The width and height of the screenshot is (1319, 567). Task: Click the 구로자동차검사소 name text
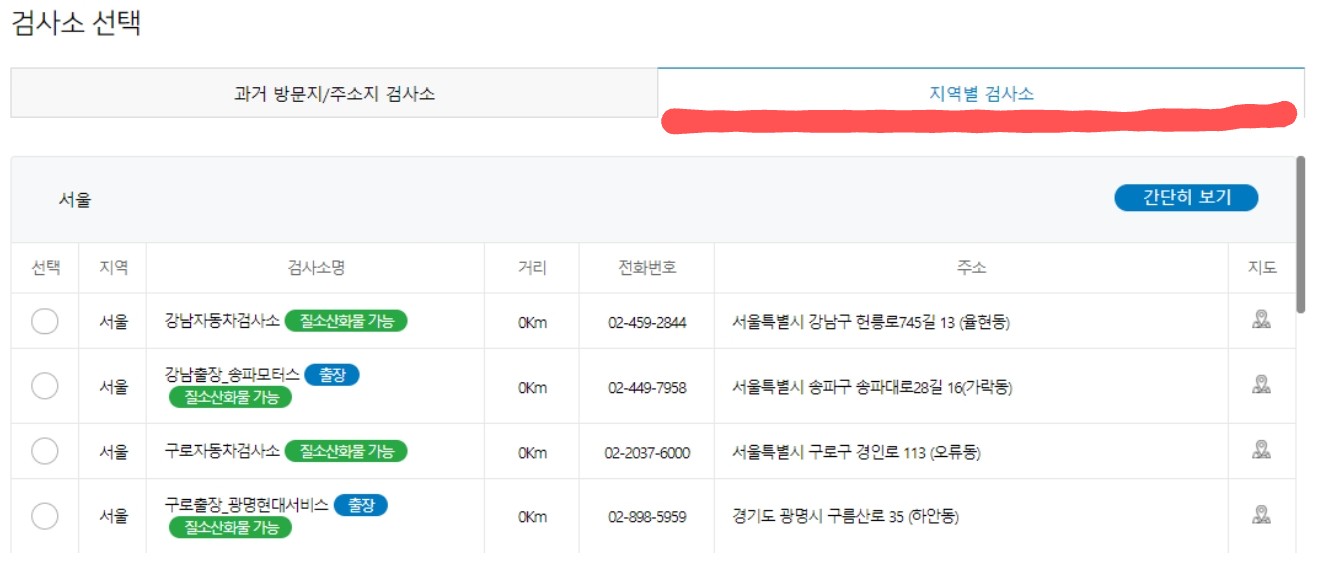pos(222,451)
